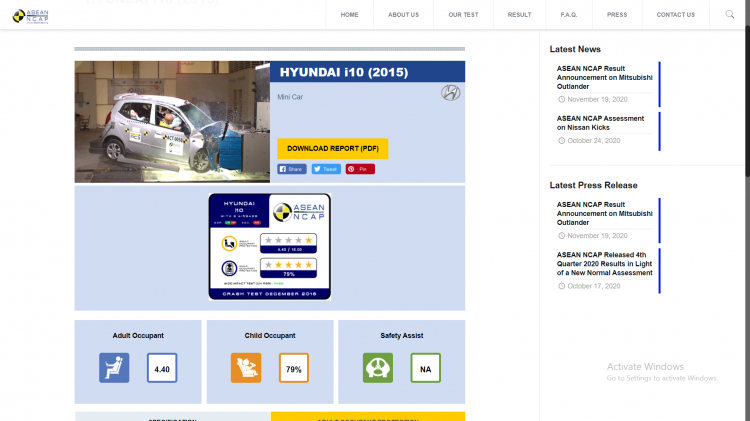Screen dimensions: 750x421
Task: Click the Adult Occupant score 4.40
Action: click(x=162, y=368)
